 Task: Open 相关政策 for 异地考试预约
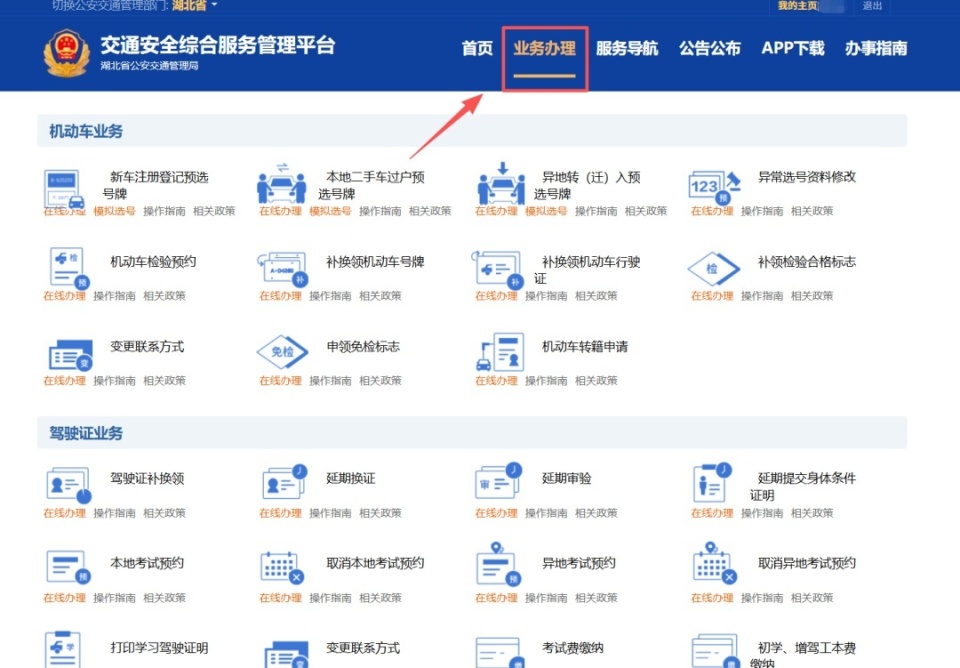[596, 598]
